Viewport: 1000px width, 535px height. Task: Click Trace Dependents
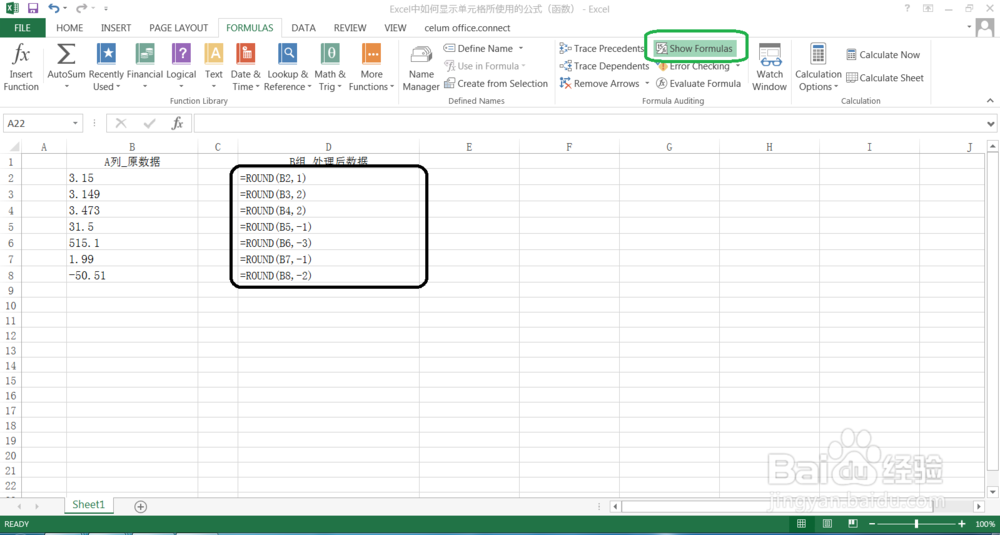604,66
